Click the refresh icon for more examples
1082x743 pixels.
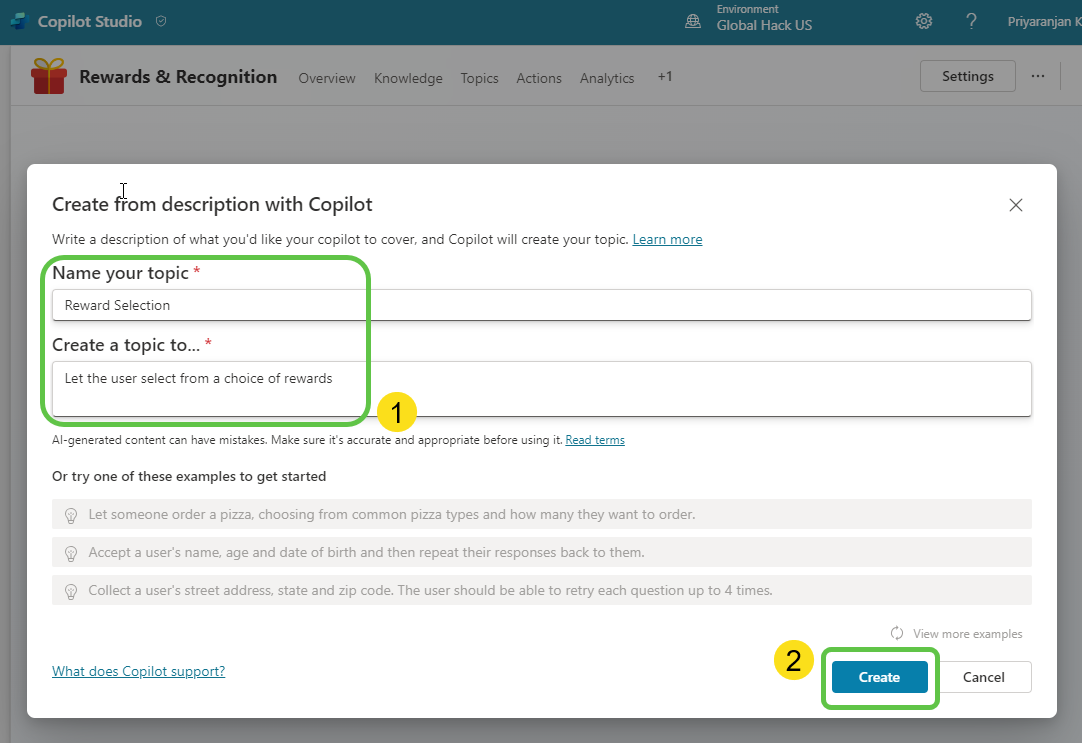[897, 633]
